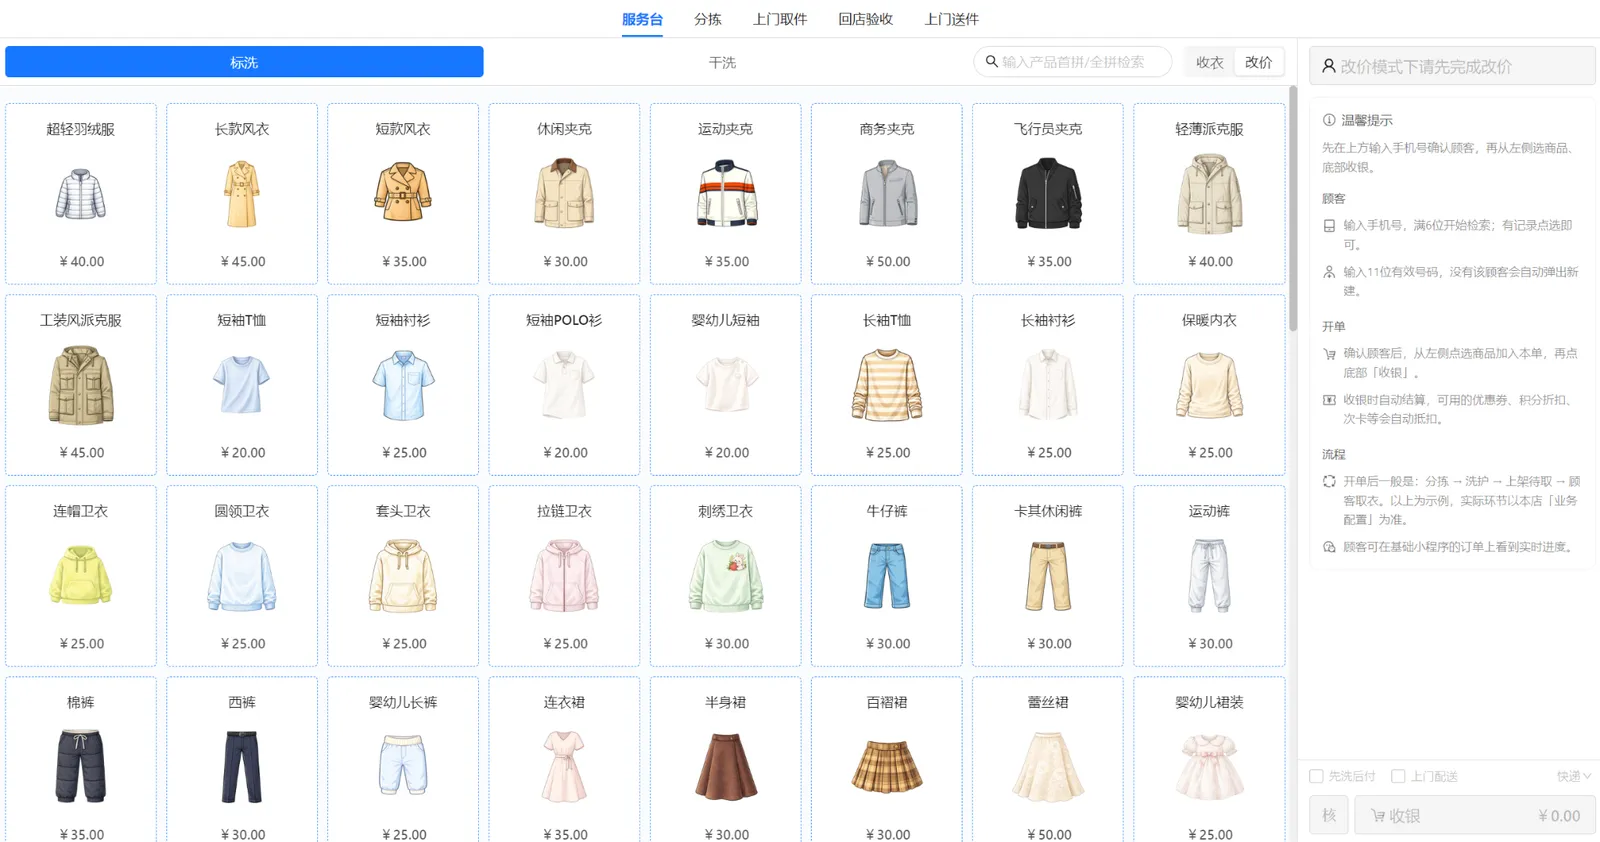Pick the 婴幼儿裙装 baby dress card
1600x842 pixels.
(x=1209, y=760)
